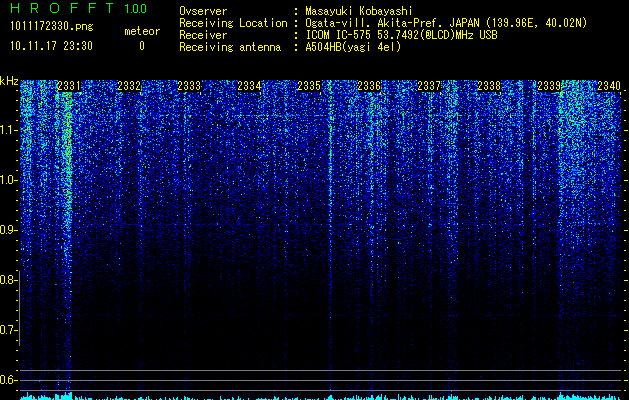Viewport: 629px width, 400px height.
Task: Click the observer name Masayuki Kobayashi
Action: click(359, 11)
